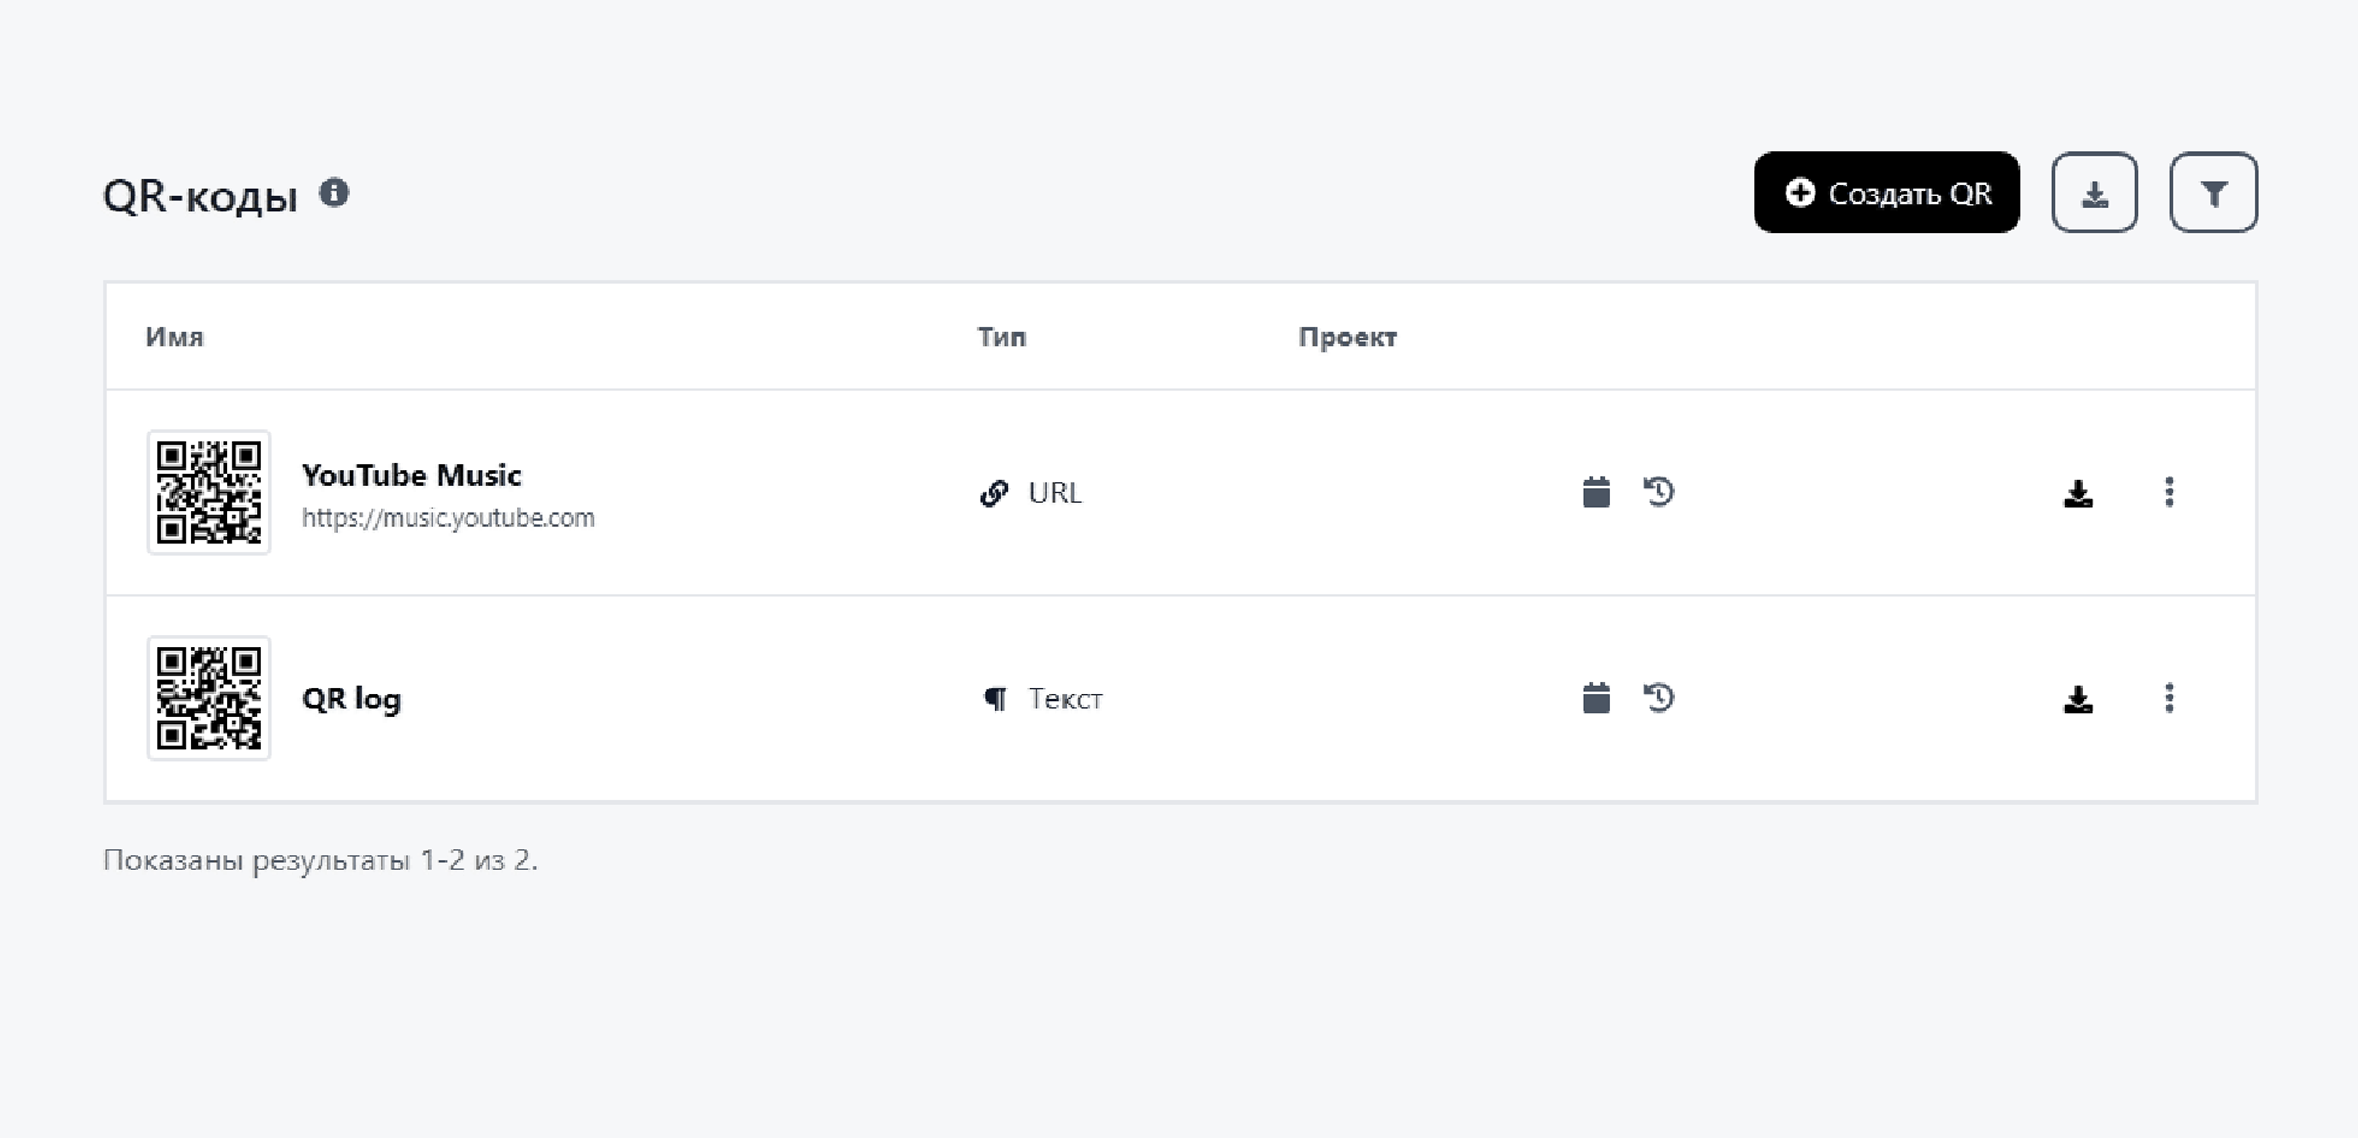2358x1138 pixels.
Task: Click the info icon beside QR-коды heading
Action: tap(334, 193)
